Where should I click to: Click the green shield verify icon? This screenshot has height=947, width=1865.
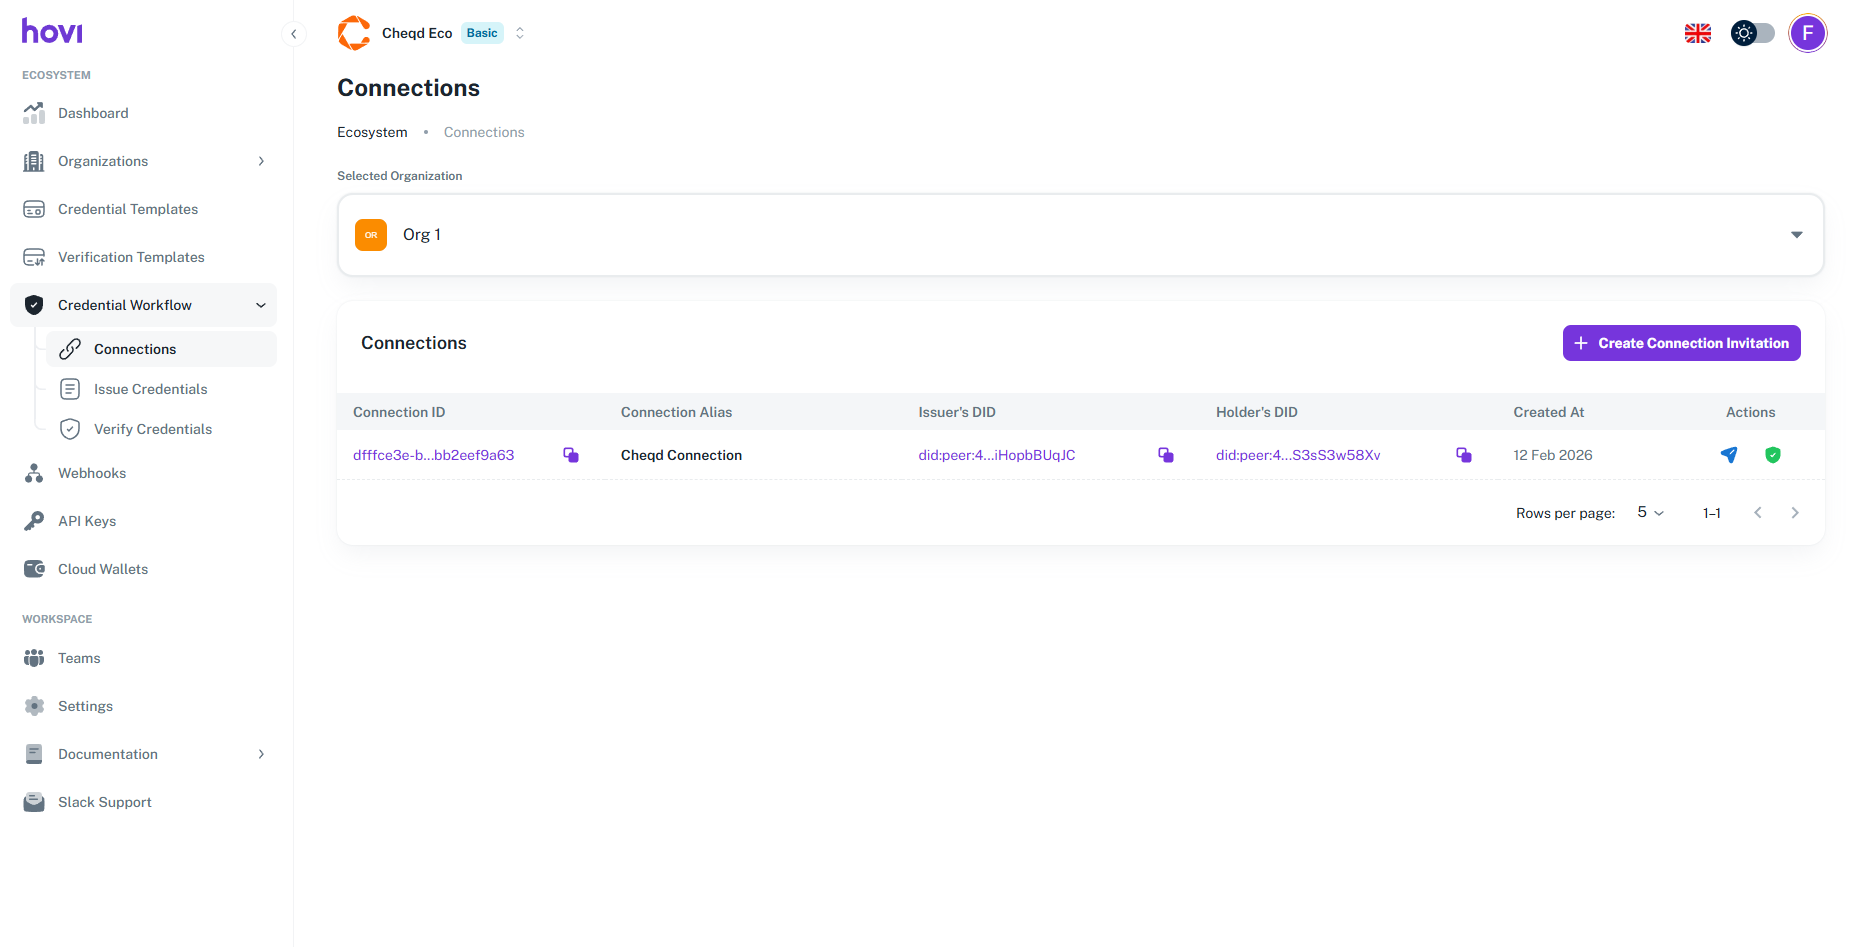coord(1773,455)
